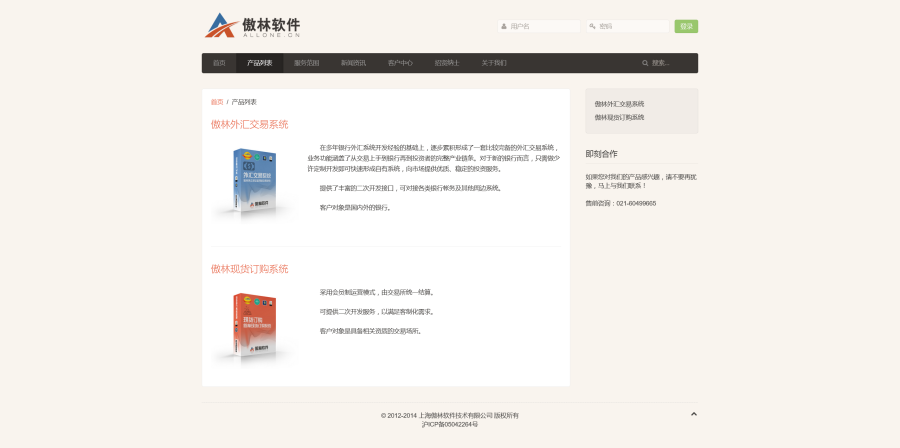Click the 客户对象是国内外的银行 paragraph
Image resolution: width=900 pixels, height=448 pixels.
tap(356, 208)
